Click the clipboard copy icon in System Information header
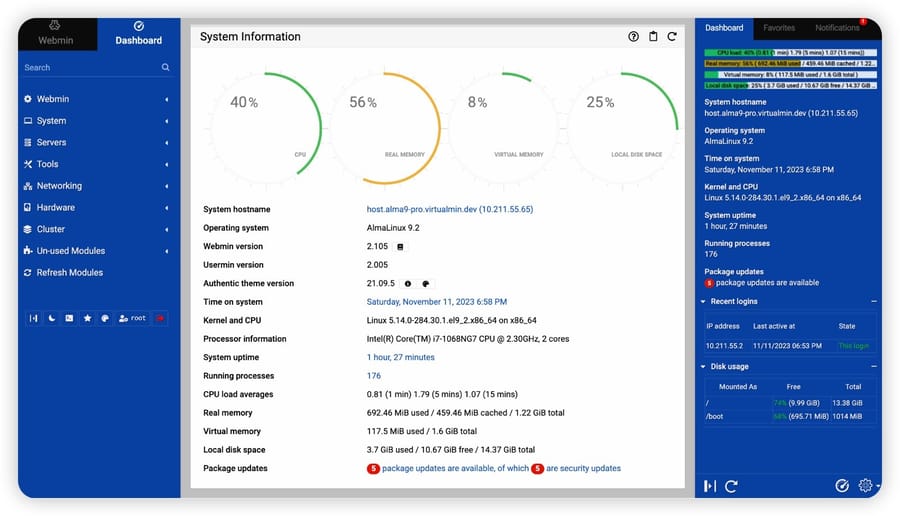Screen dimensions: 900x516 tap(653, 37)
